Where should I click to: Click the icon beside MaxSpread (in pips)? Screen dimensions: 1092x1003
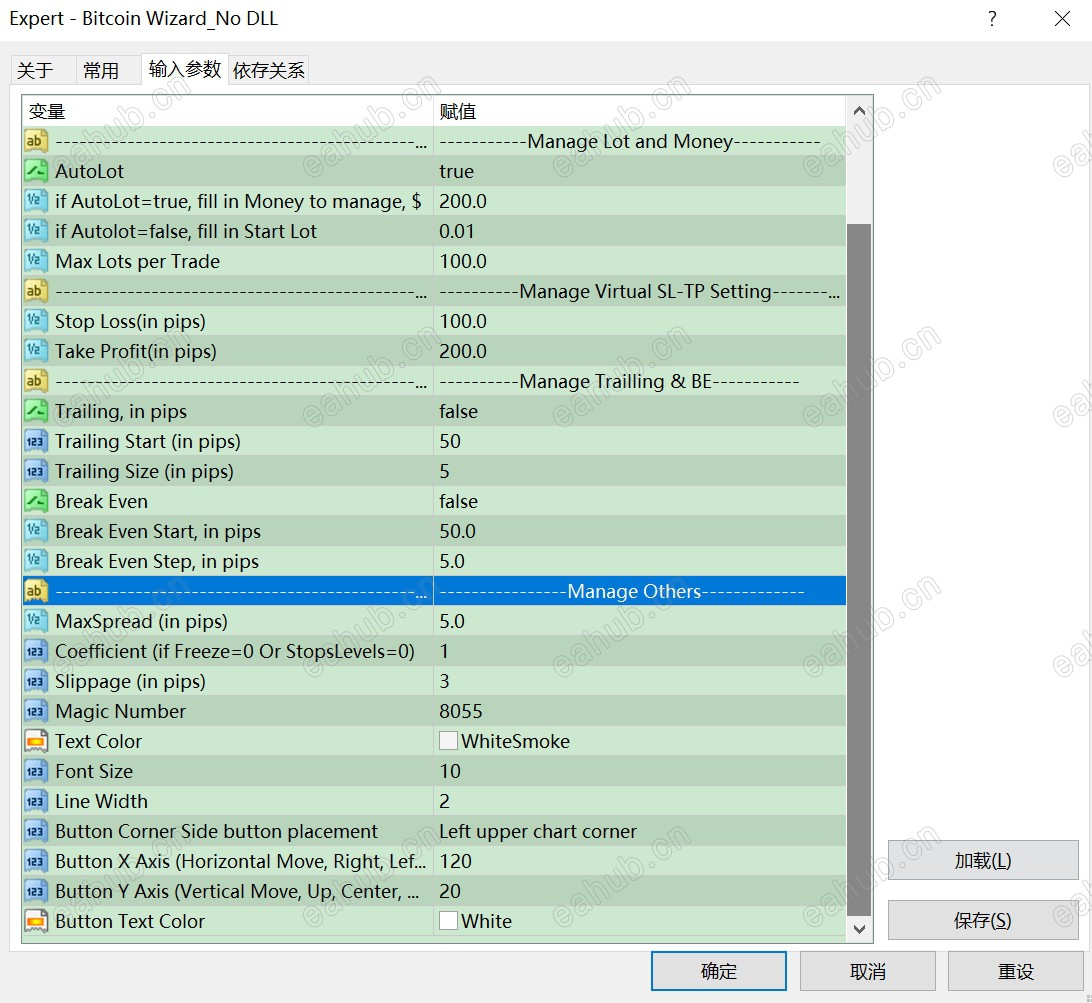(36, 620)
